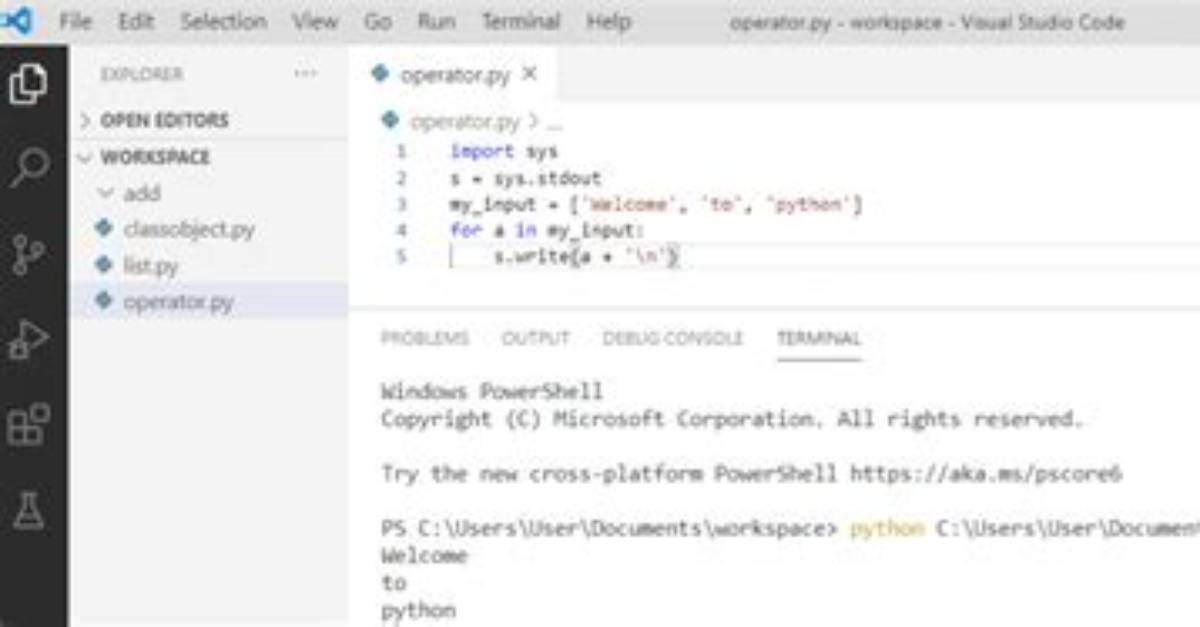The height and width of the screenshot is (627, 1200).
Task: Open the Extensions view
Action: pyautogui.click(x=29, y=425)
